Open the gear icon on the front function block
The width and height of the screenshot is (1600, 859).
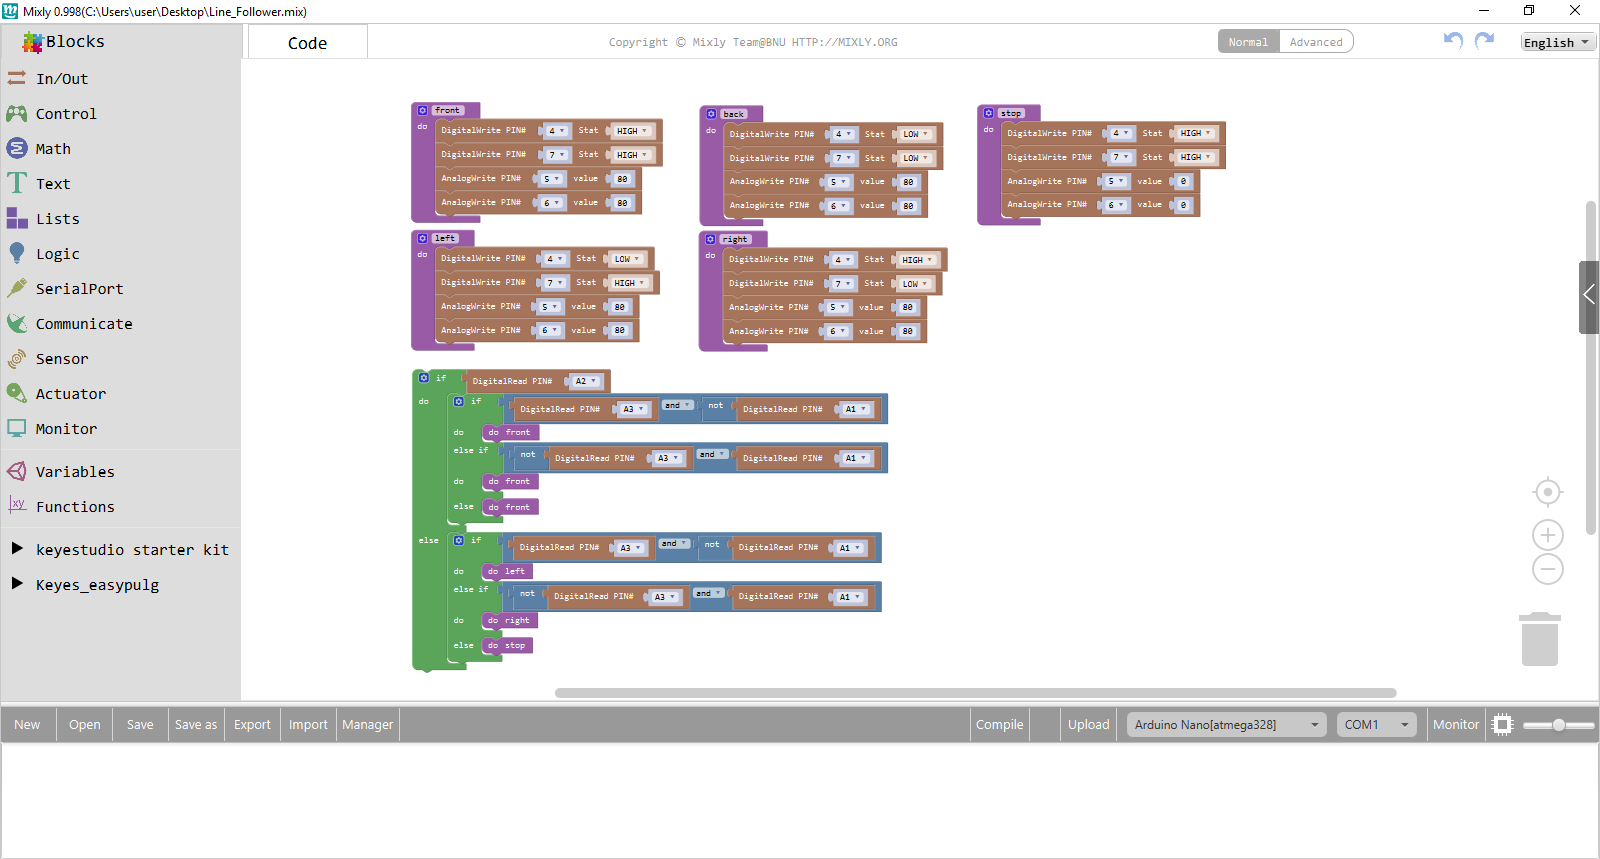[423, 110]
